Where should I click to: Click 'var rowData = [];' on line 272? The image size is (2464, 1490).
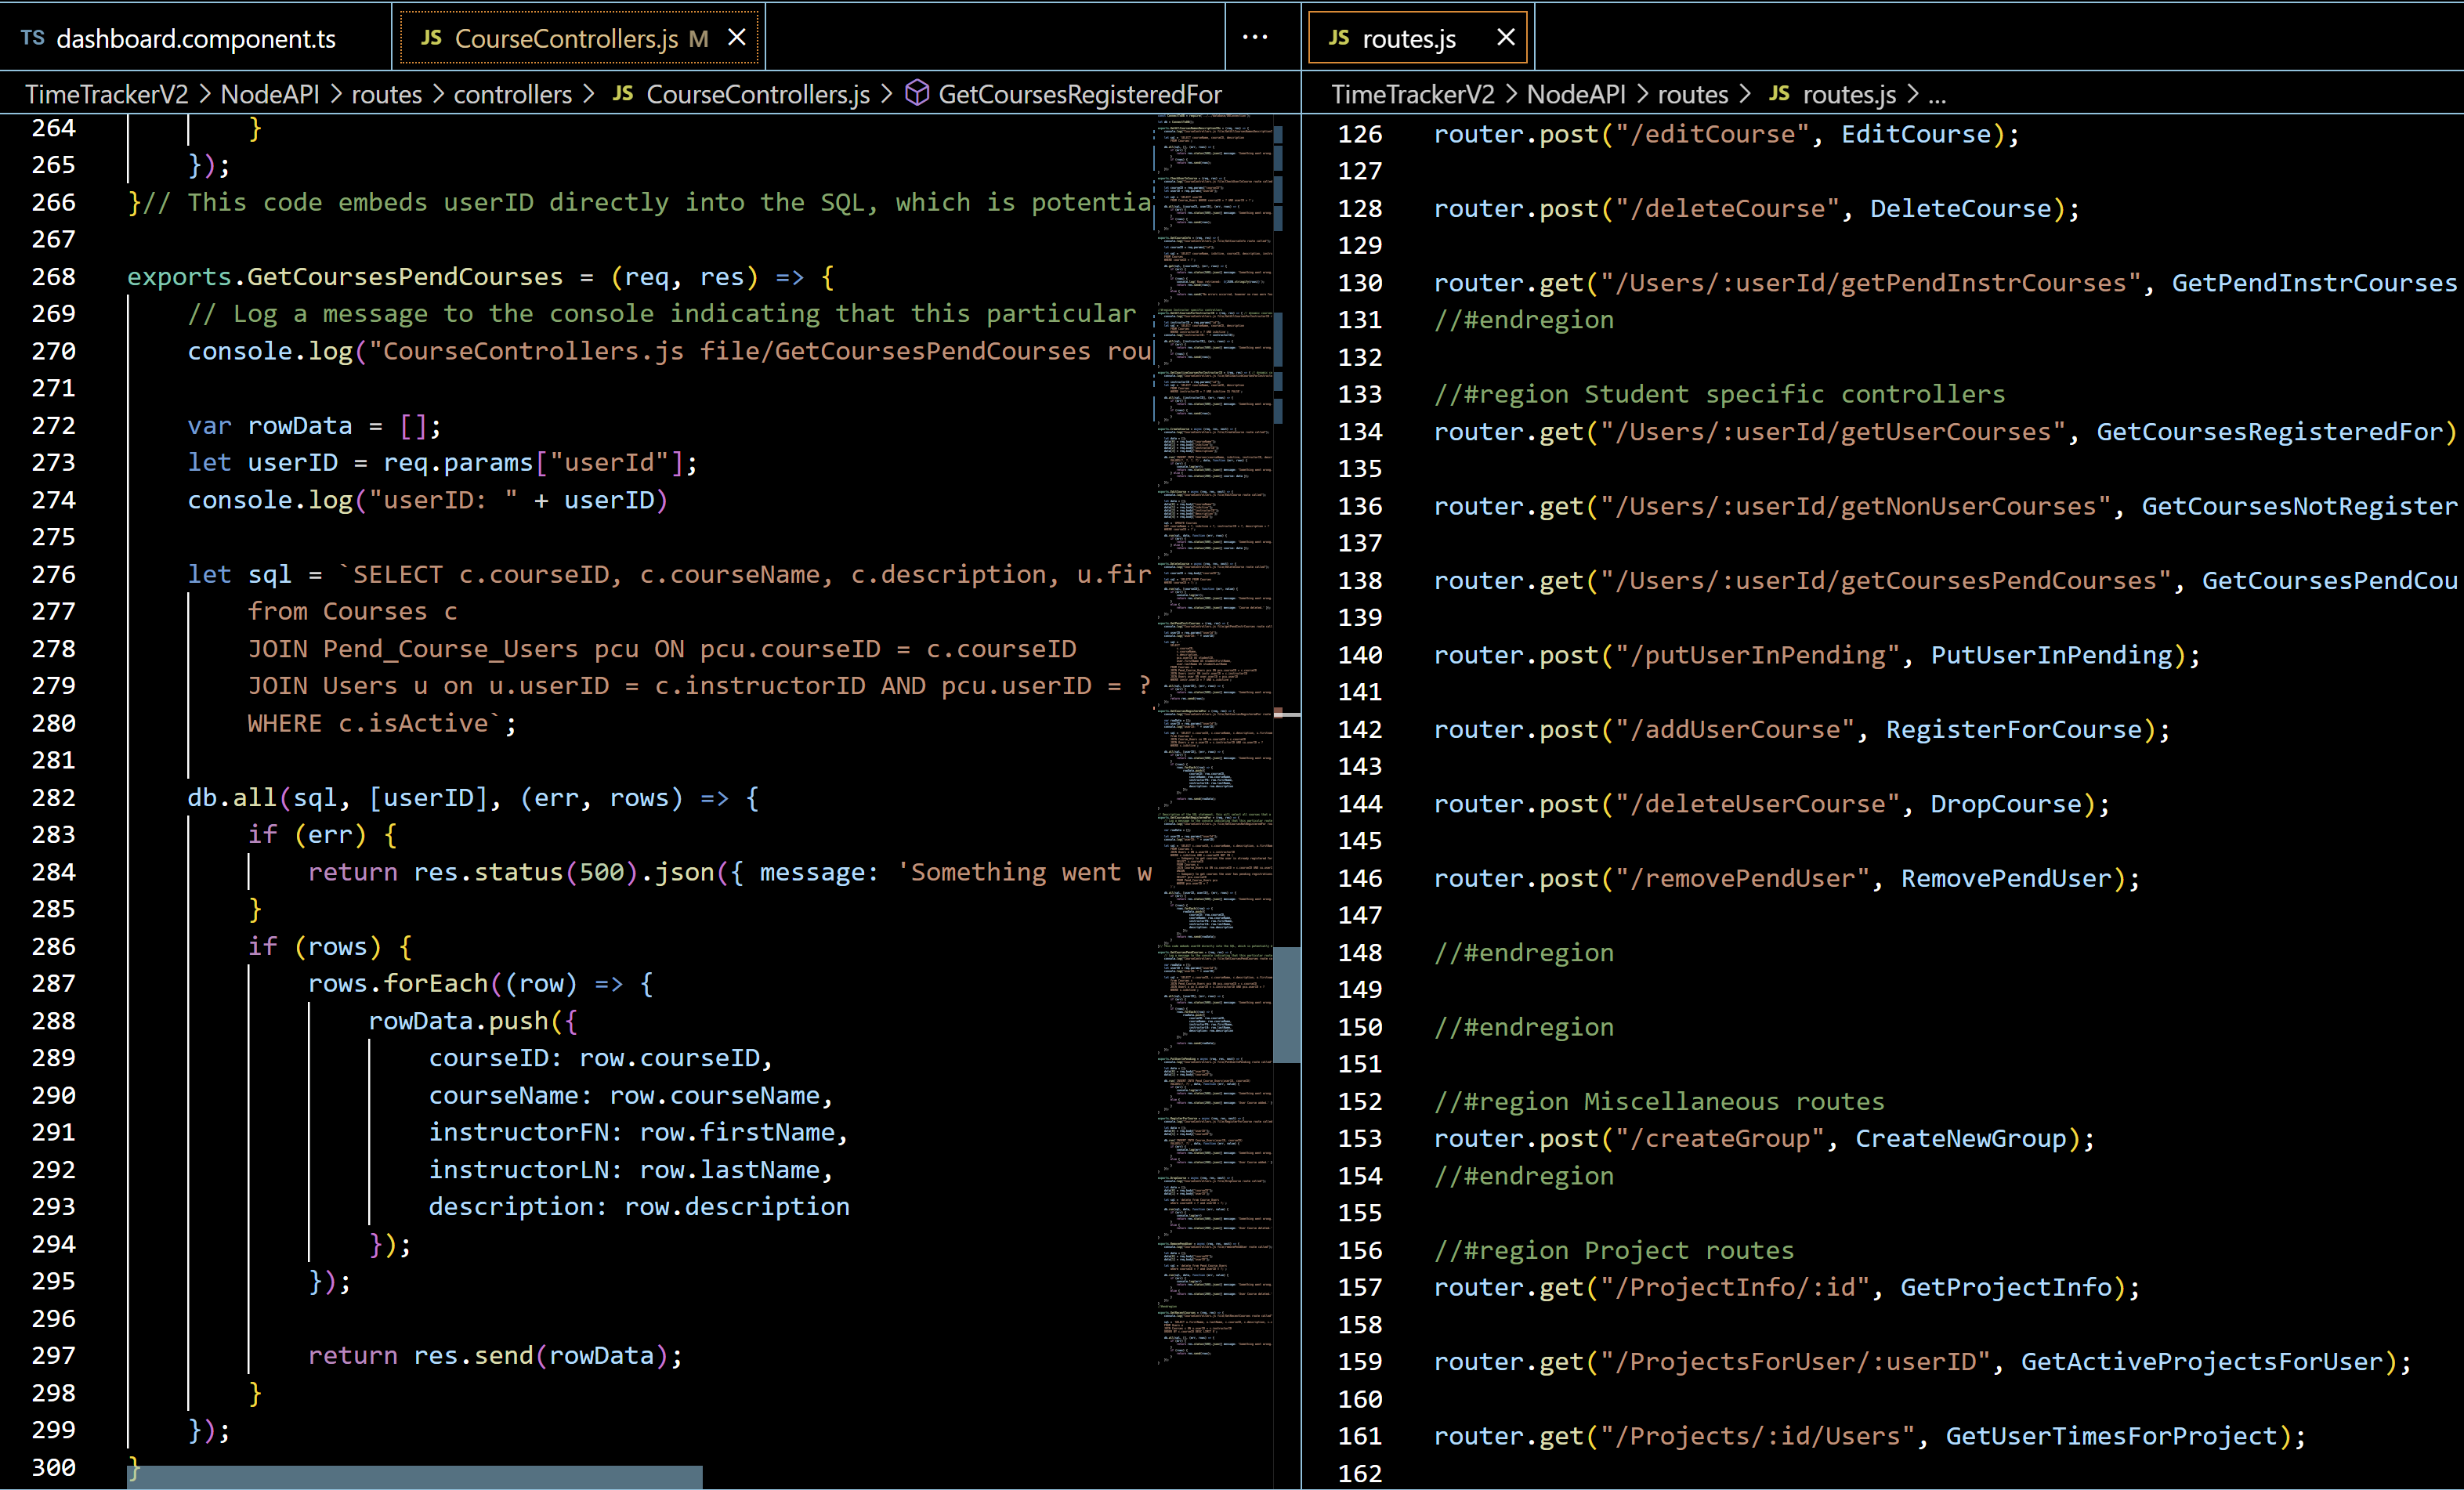[315, 426]
